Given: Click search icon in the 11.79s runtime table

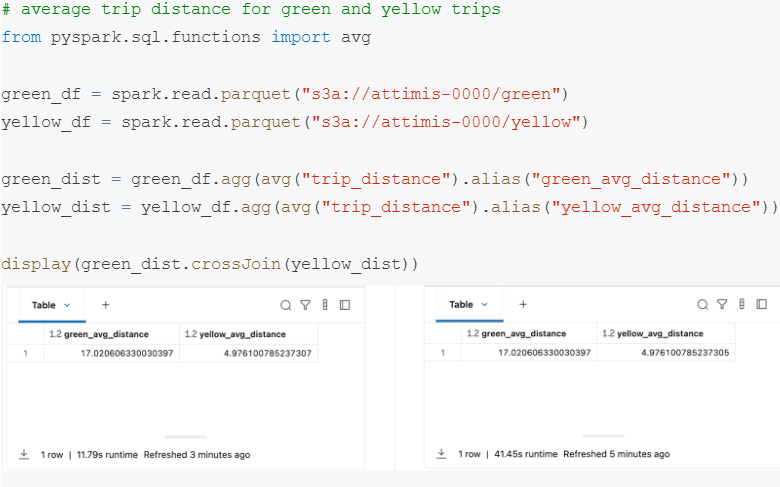Looking at the screenshot, I should pyautogui.click(x=286, y=305).
